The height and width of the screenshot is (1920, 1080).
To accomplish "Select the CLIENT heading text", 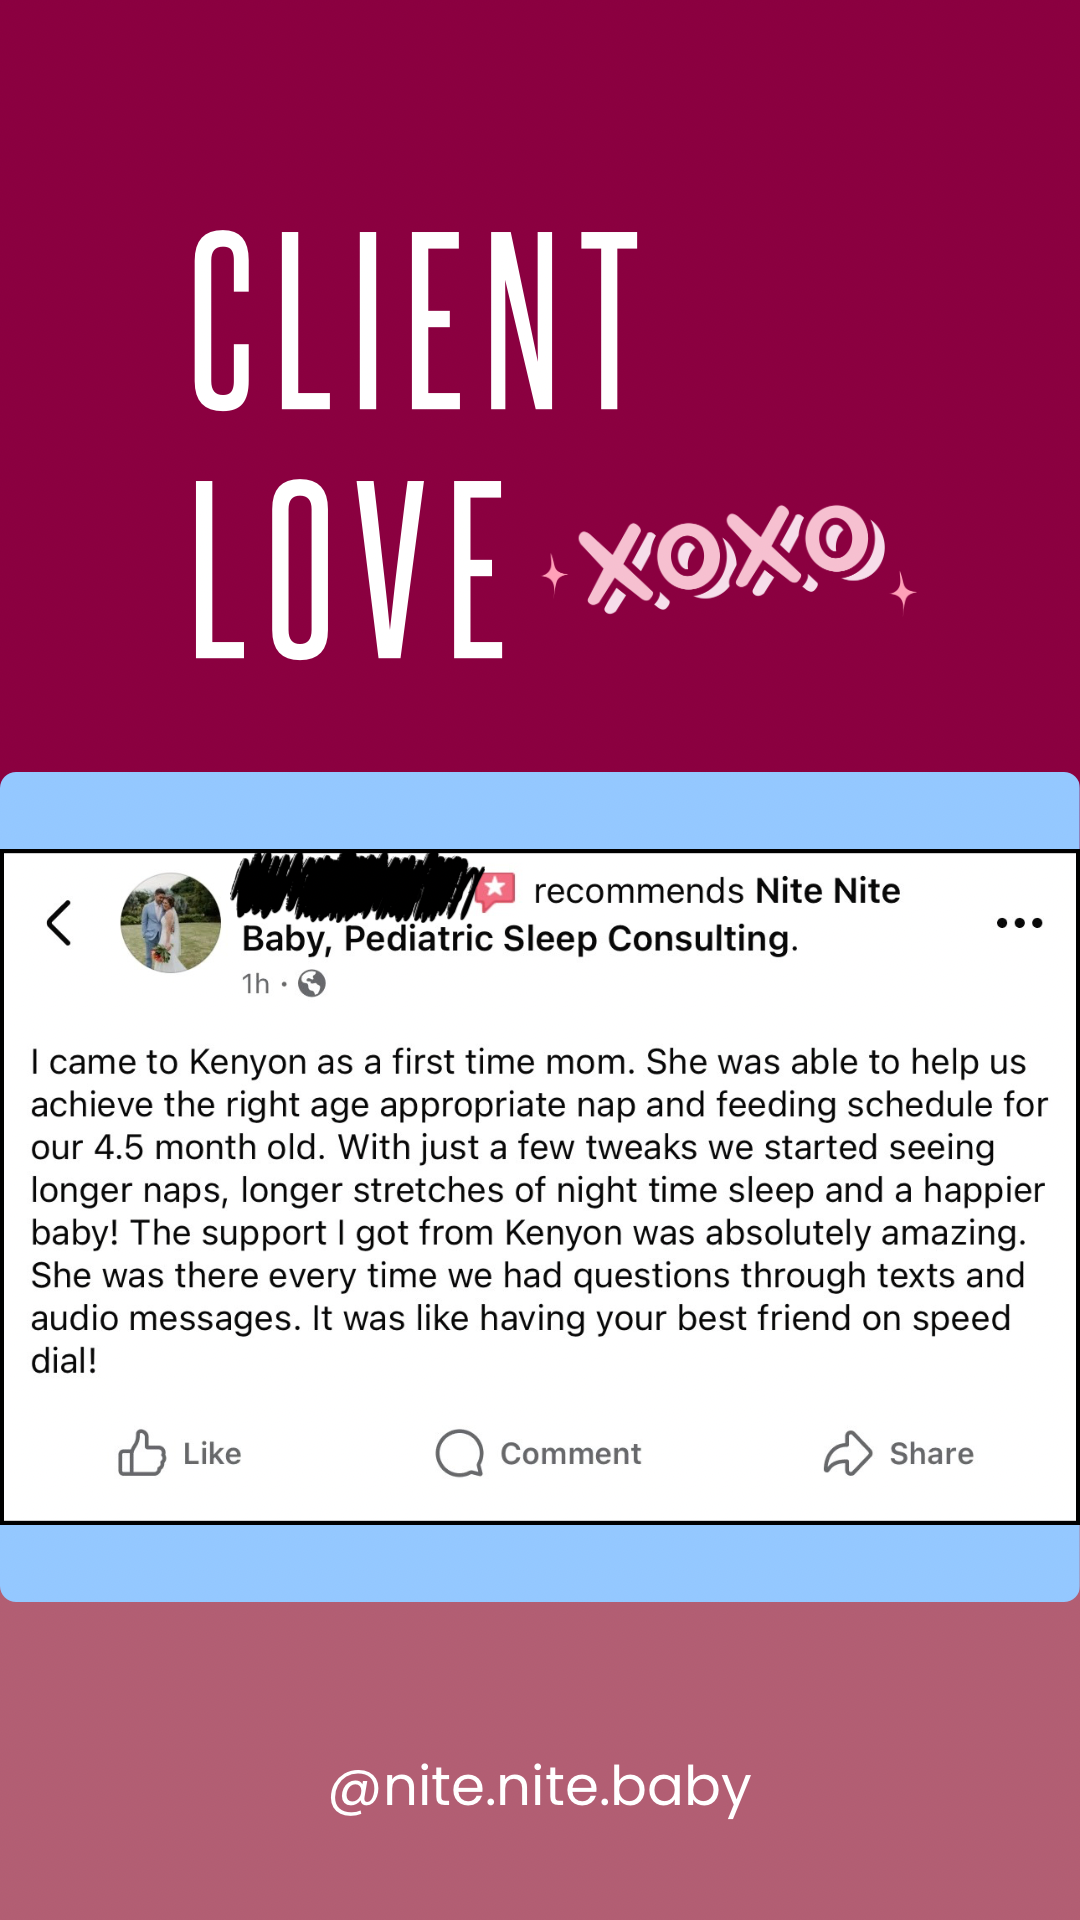I will 415,320.
